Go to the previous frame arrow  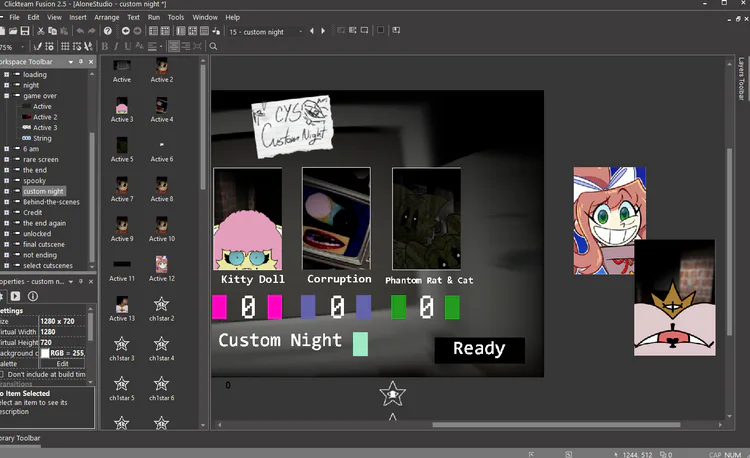click(312, 31)
